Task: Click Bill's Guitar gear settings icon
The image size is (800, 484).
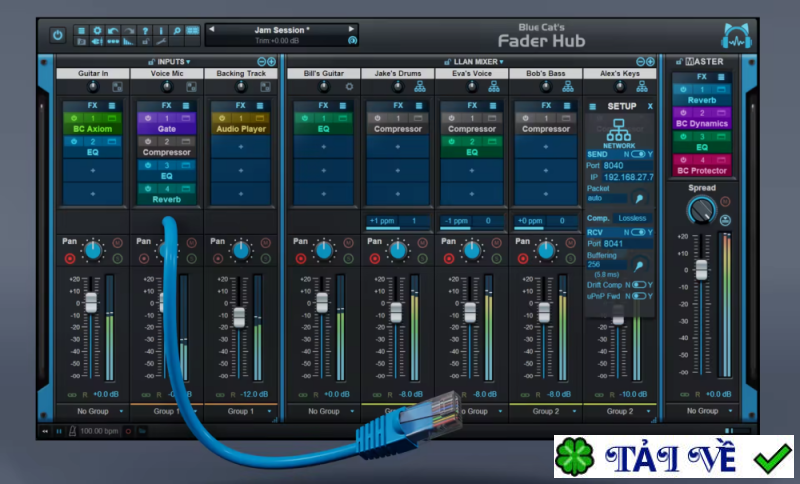Action: pos(349,87)
